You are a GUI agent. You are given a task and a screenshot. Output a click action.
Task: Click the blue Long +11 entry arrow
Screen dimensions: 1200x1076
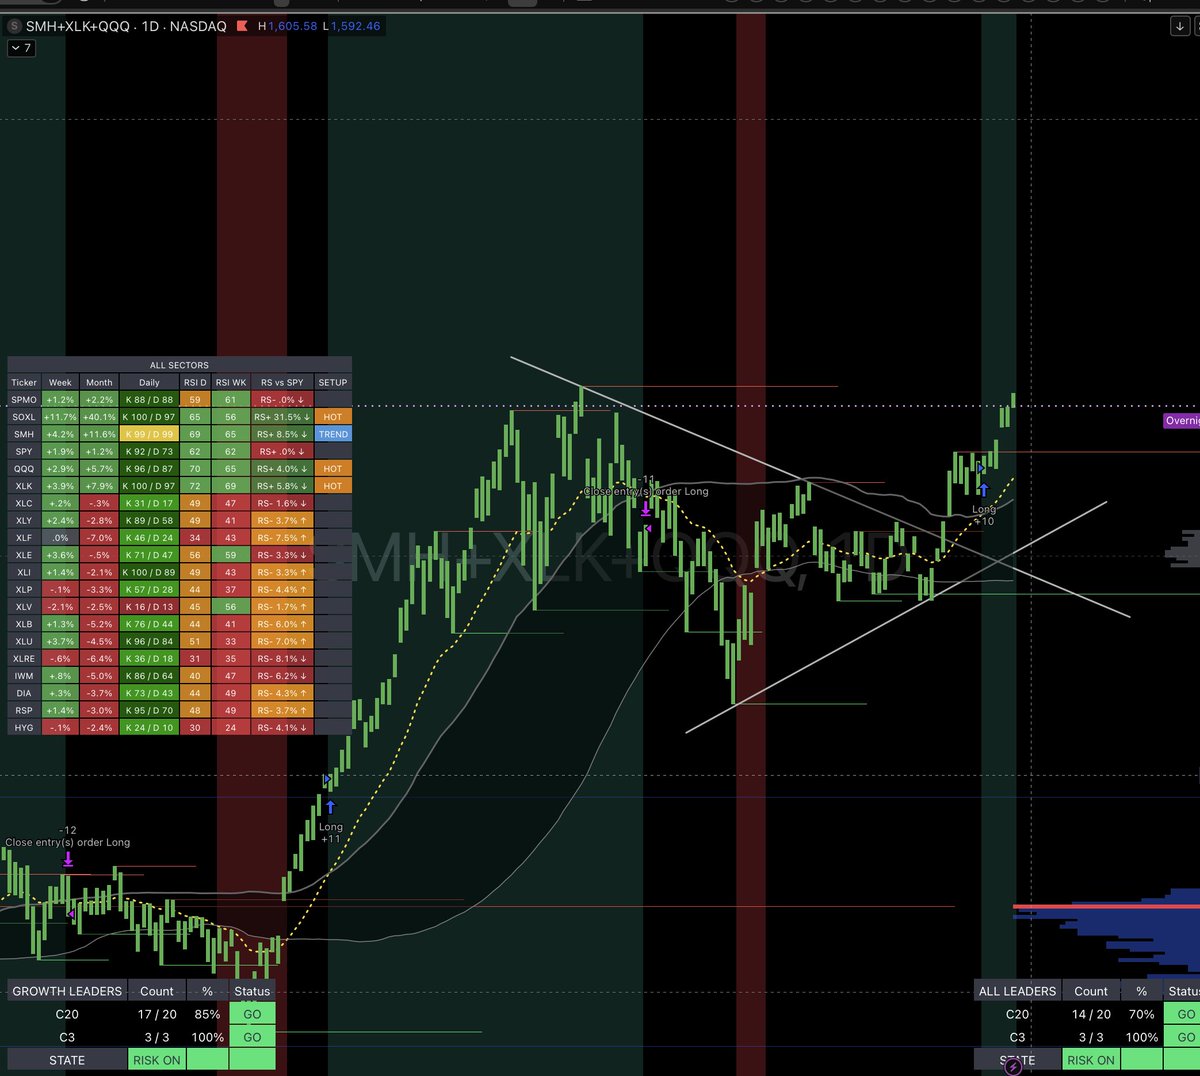pyautogui.click(x=330, y=806)
